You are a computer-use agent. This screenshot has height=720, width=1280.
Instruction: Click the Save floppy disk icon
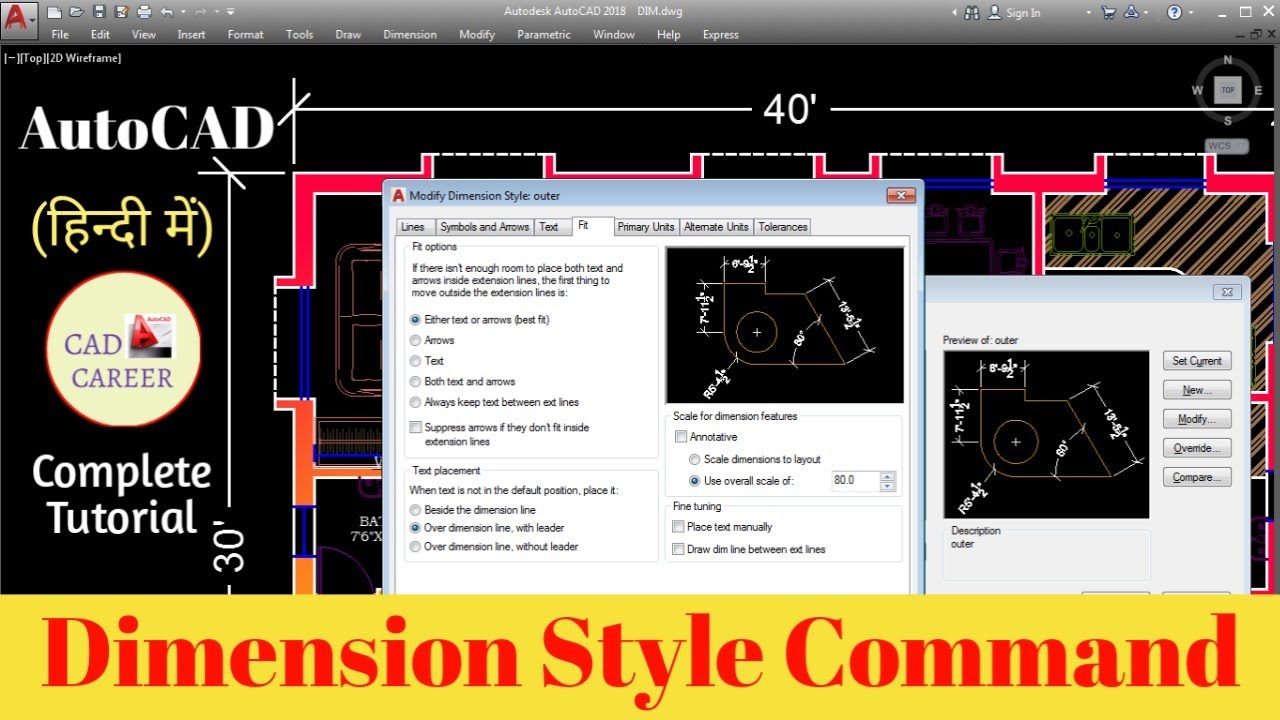(99, 12)
